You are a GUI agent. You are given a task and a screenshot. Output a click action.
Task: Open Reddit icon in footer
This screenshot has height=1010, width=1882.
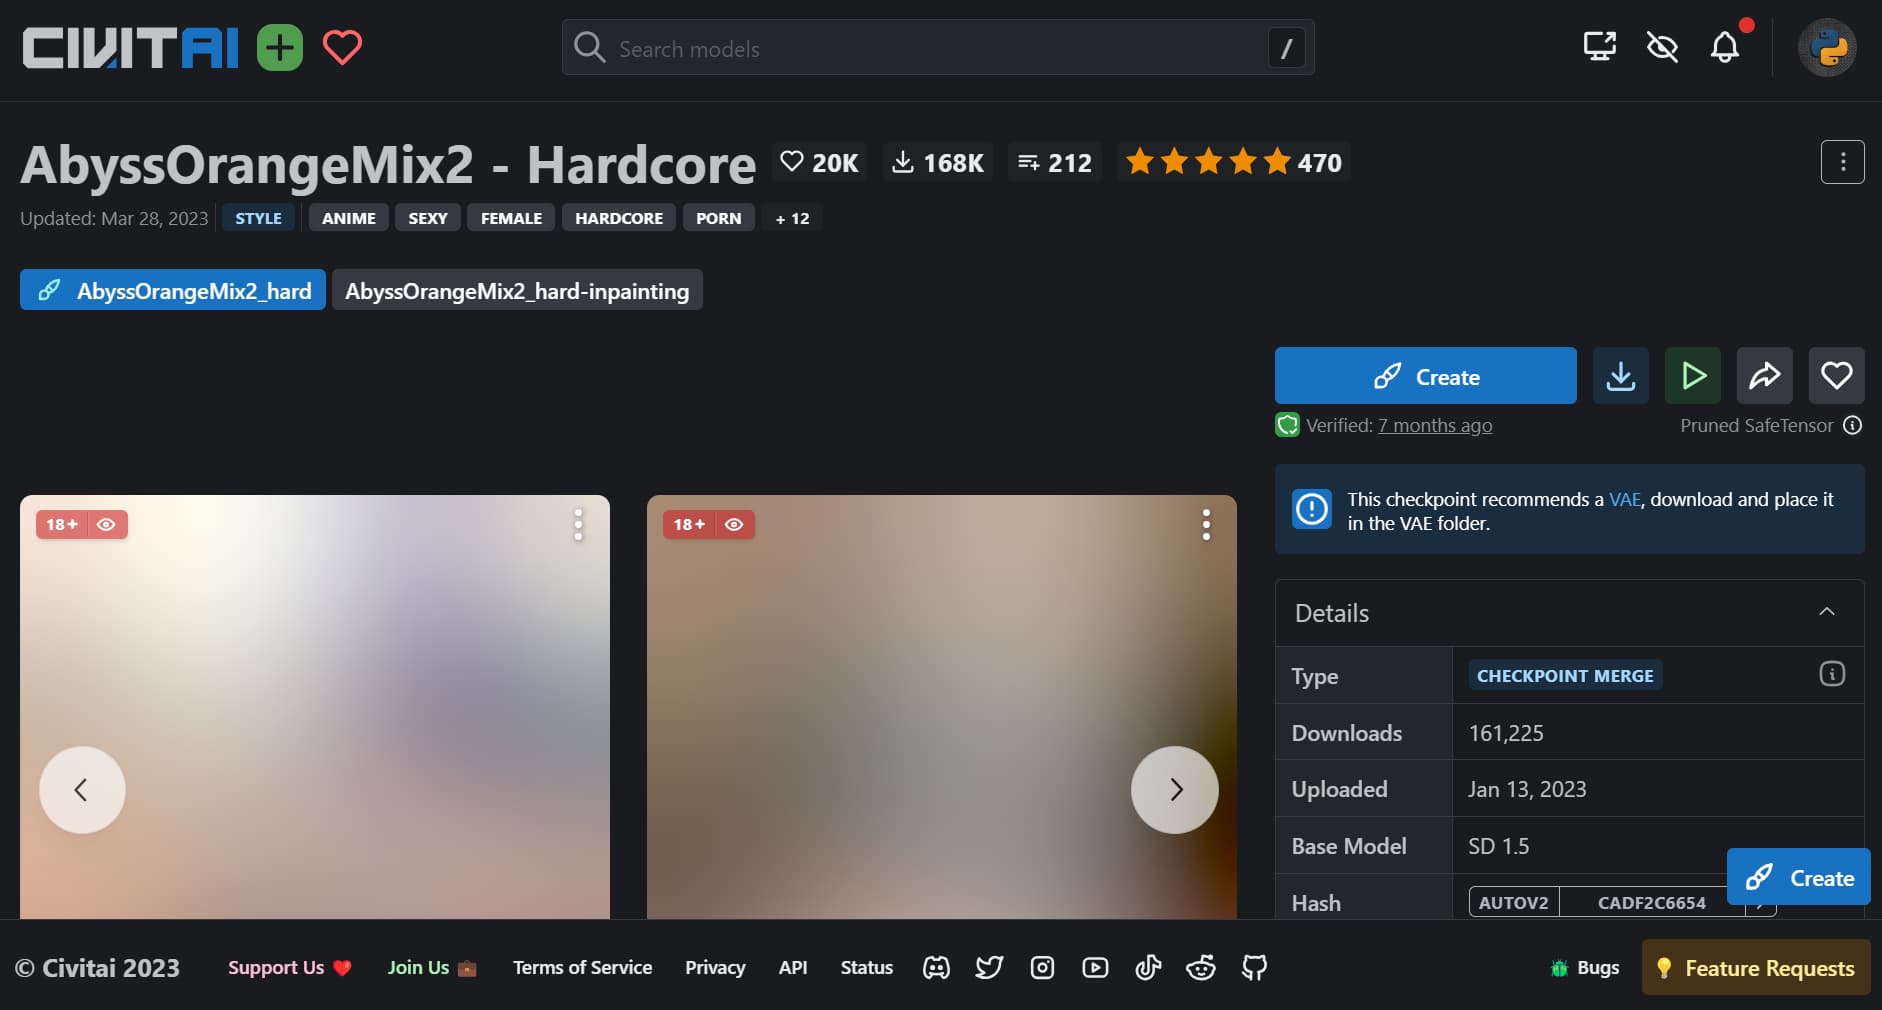pyautogui.click(x=1201, y=967)
